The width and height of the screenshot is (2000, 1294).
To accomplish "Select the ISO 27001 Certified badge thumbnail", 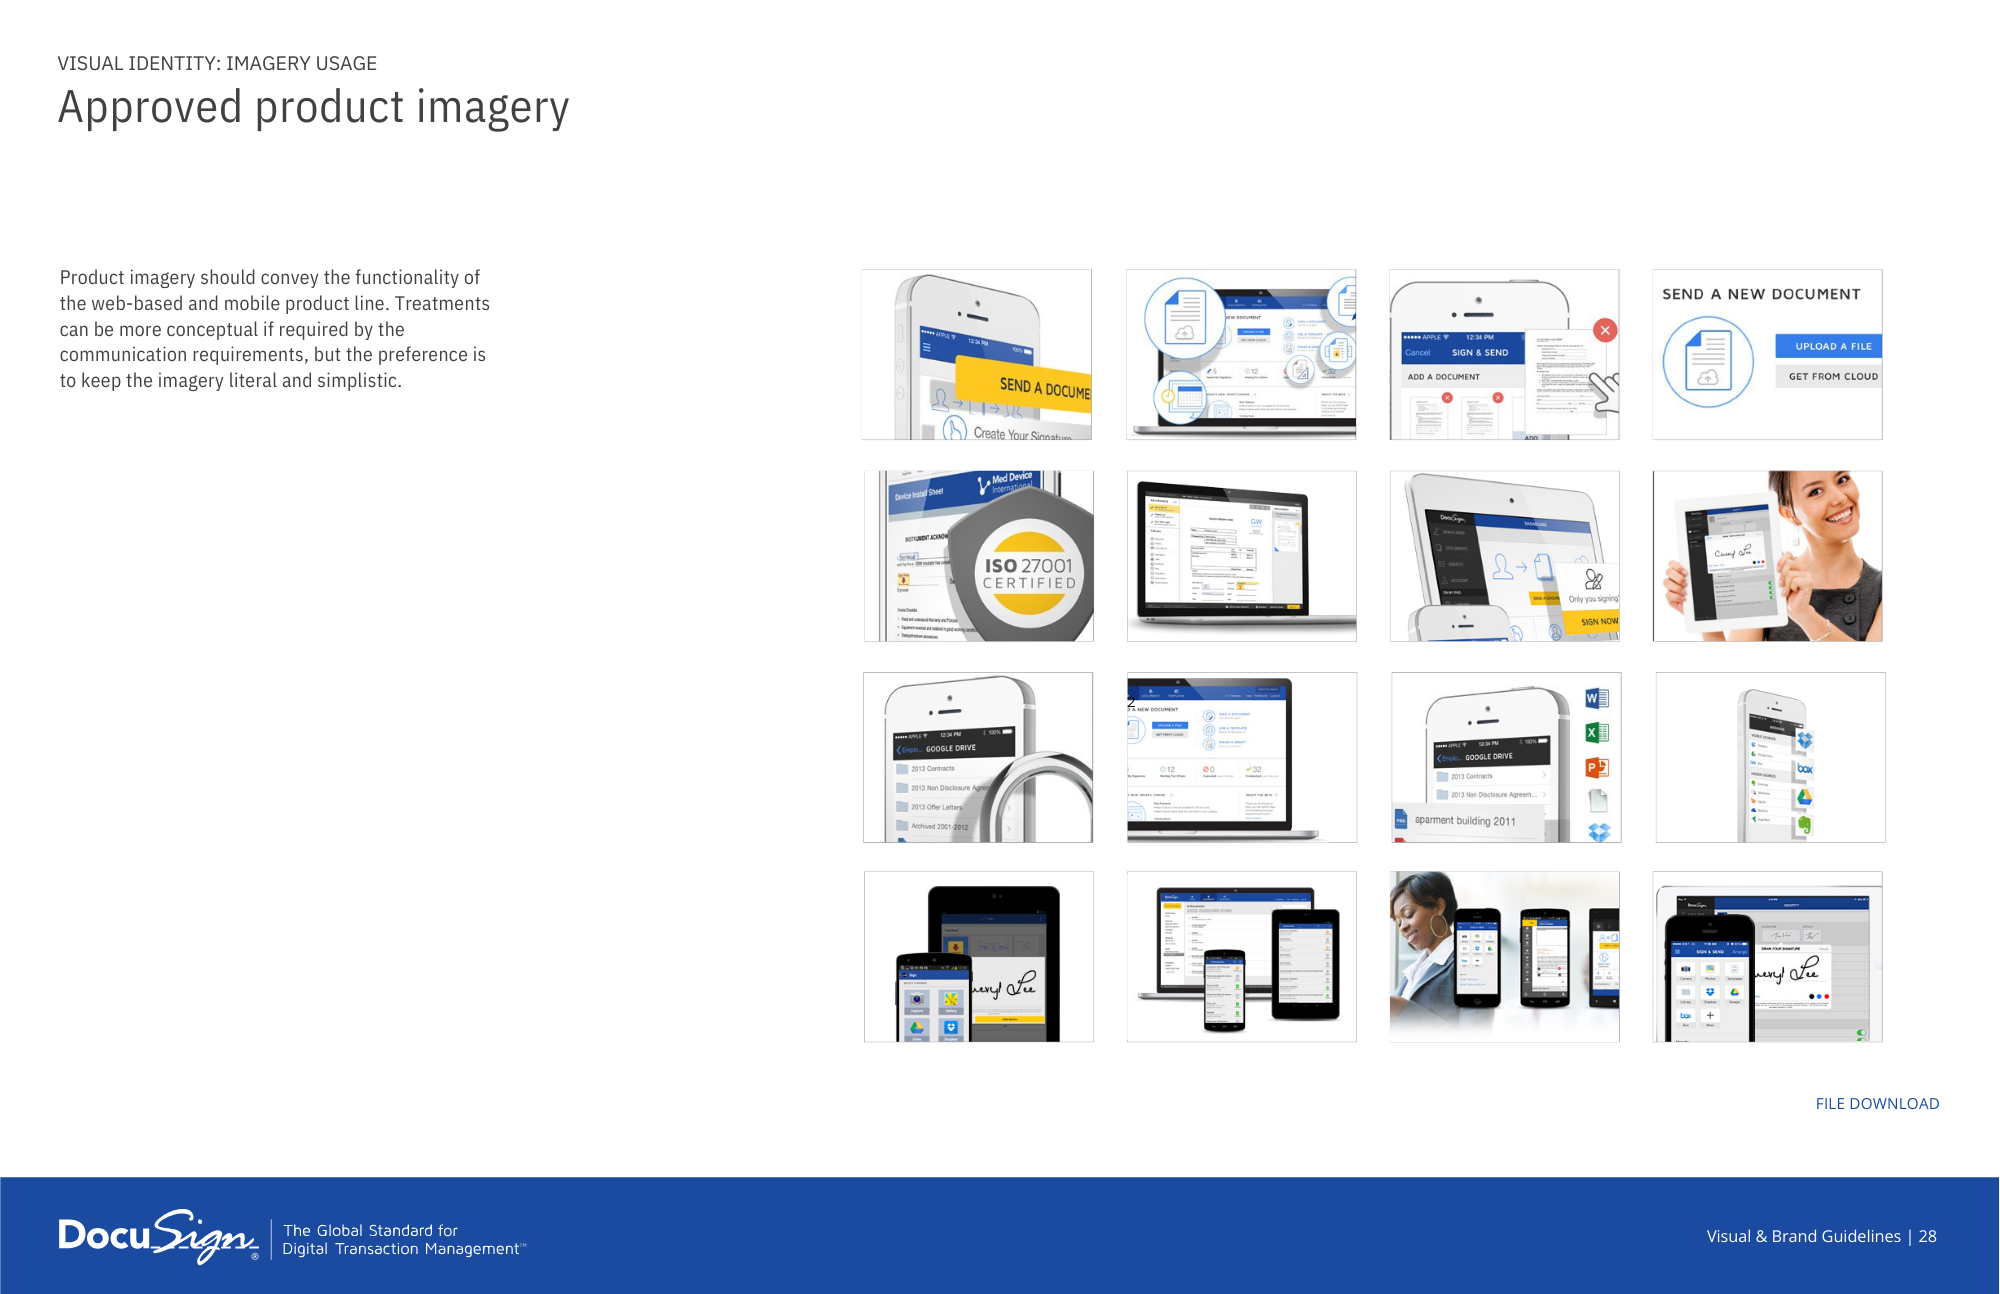I will (979, 556).
